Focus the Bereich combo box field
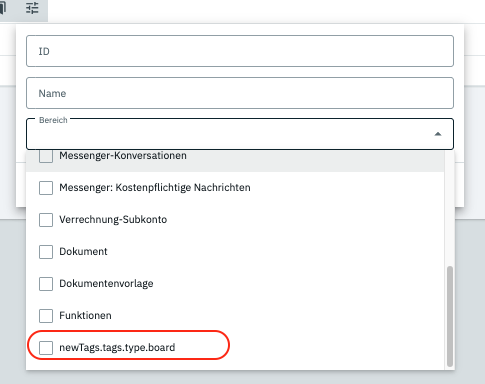The image size is (485, 384). pyautogui.click(x=240, y=134)
